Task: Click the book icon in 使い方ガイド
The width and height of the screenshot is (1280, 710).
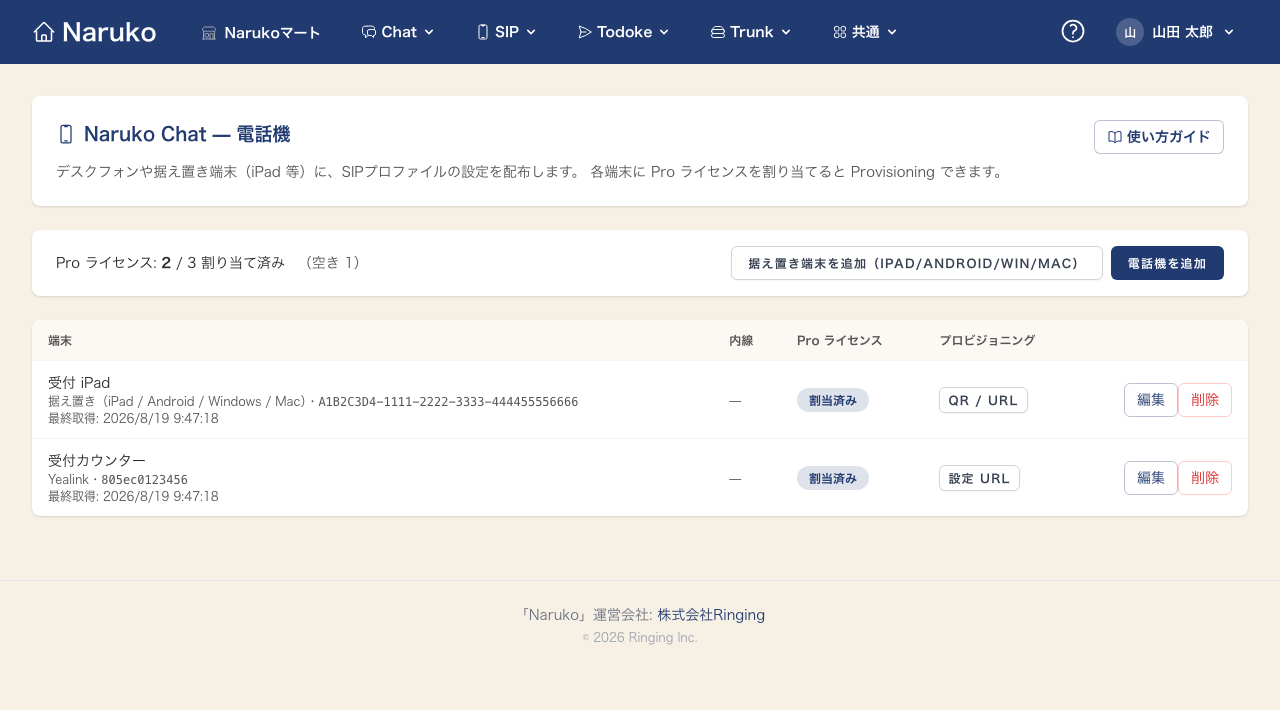Action: coord(1115,137)
